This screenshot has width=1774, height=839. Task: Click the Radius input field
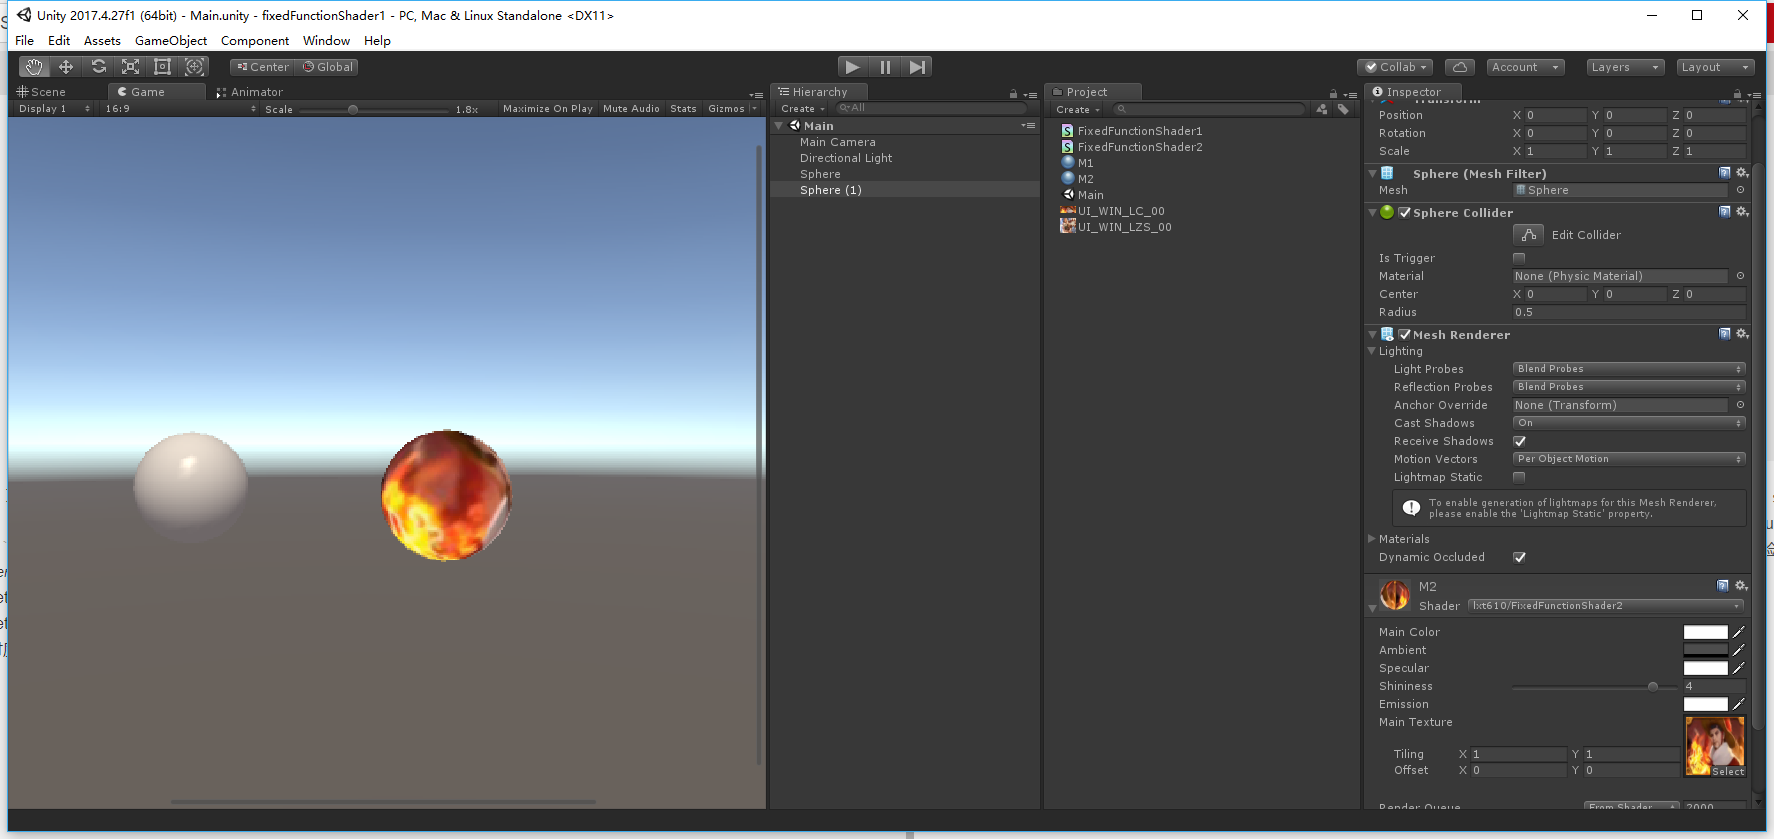point(1629,312)
